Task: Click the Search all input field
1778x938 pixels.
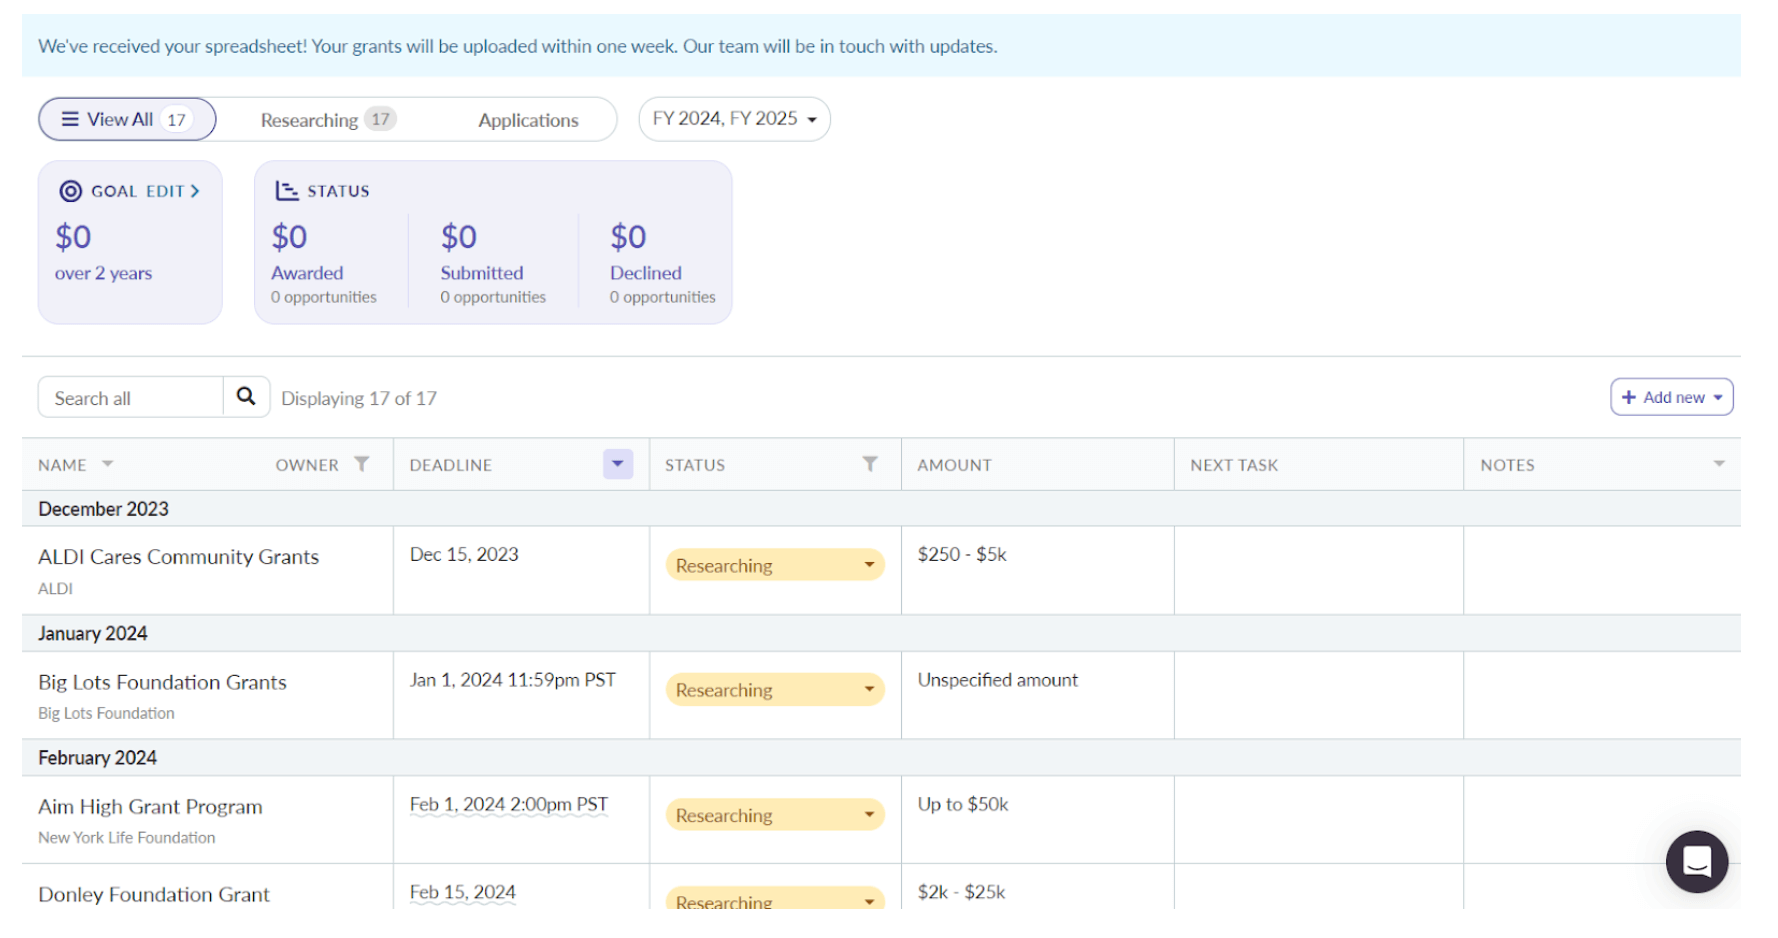Action: click(130, 398)
